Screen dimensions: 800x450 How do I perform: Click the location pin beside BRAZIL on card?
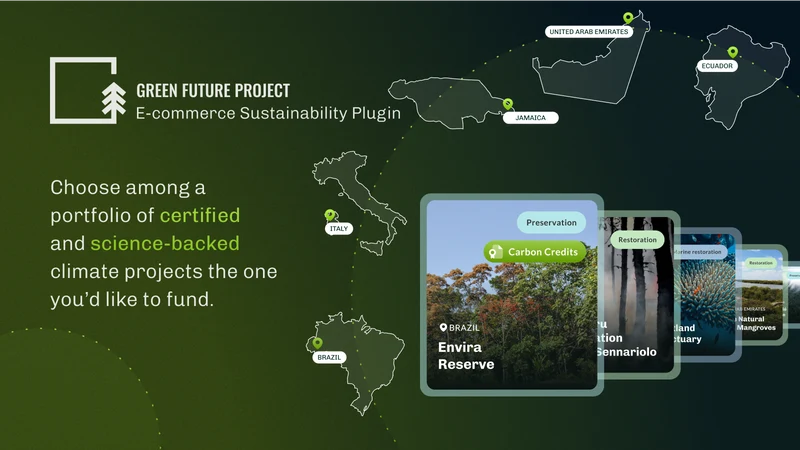pos(443,328)
